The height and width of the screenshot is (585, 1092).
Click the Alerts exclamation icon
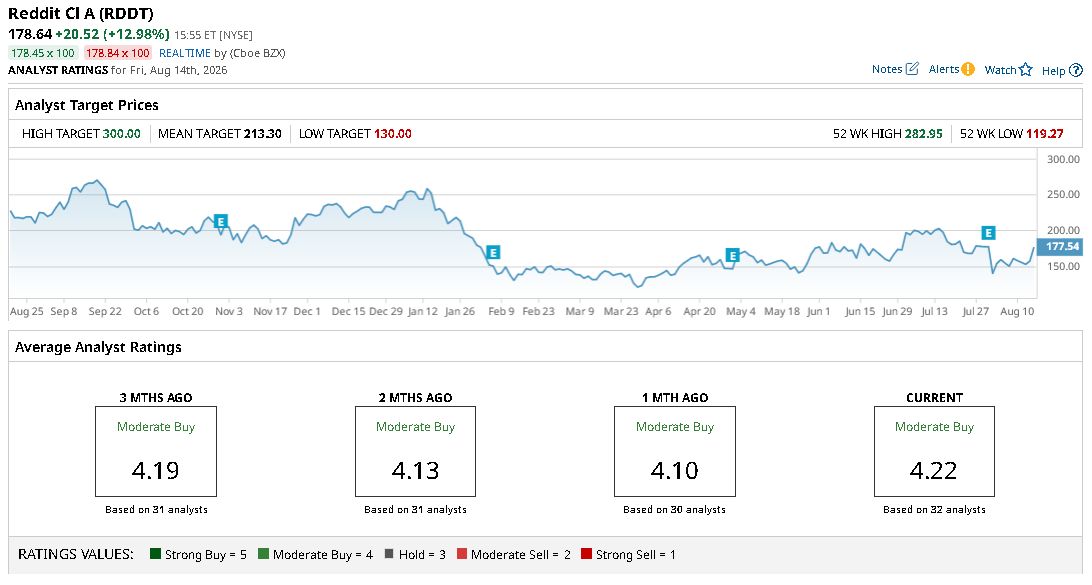coord(968,69)
